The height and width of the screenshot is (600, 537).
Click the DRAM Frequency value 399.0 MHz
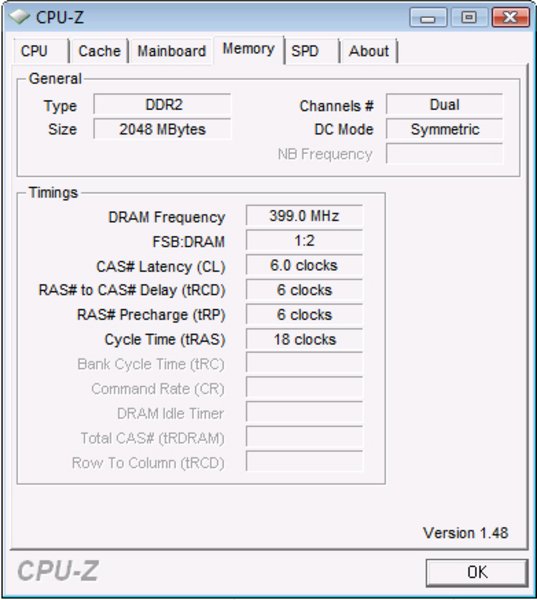click(x=304, y=216)
